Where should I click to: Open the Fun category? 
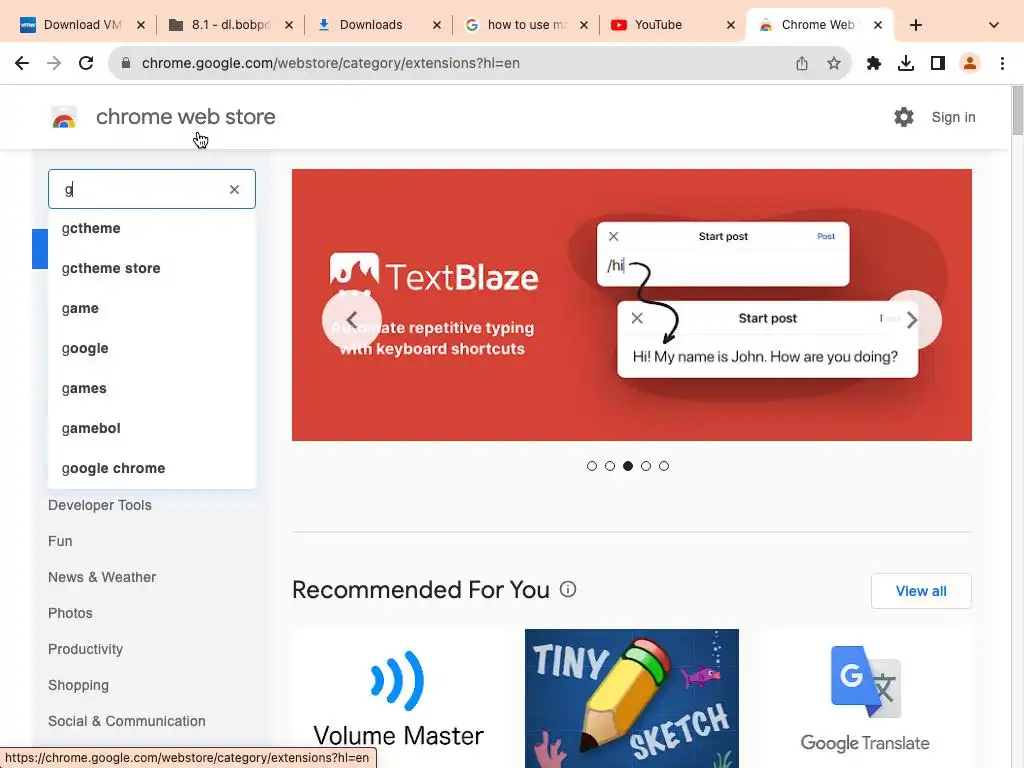[x=60, y=541]
